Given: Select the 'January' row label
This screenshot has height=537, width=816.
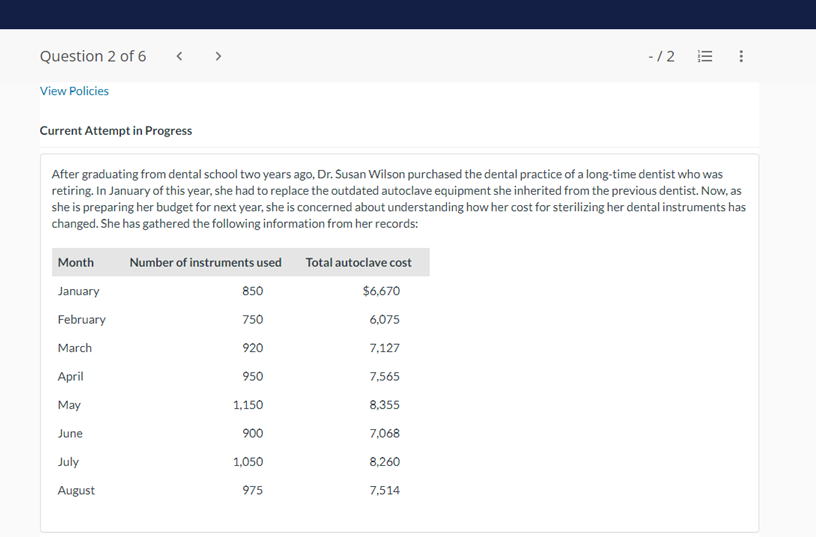Looking at the screenshot, I should pyautogui.click(x=79, y=291).
